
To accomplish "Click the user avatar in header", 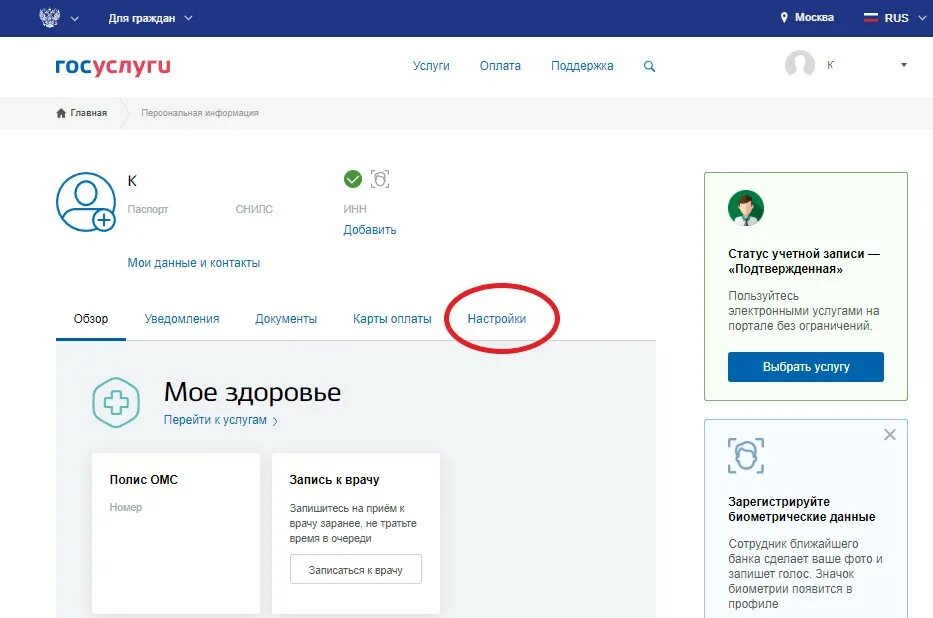I will click(800, 64).
